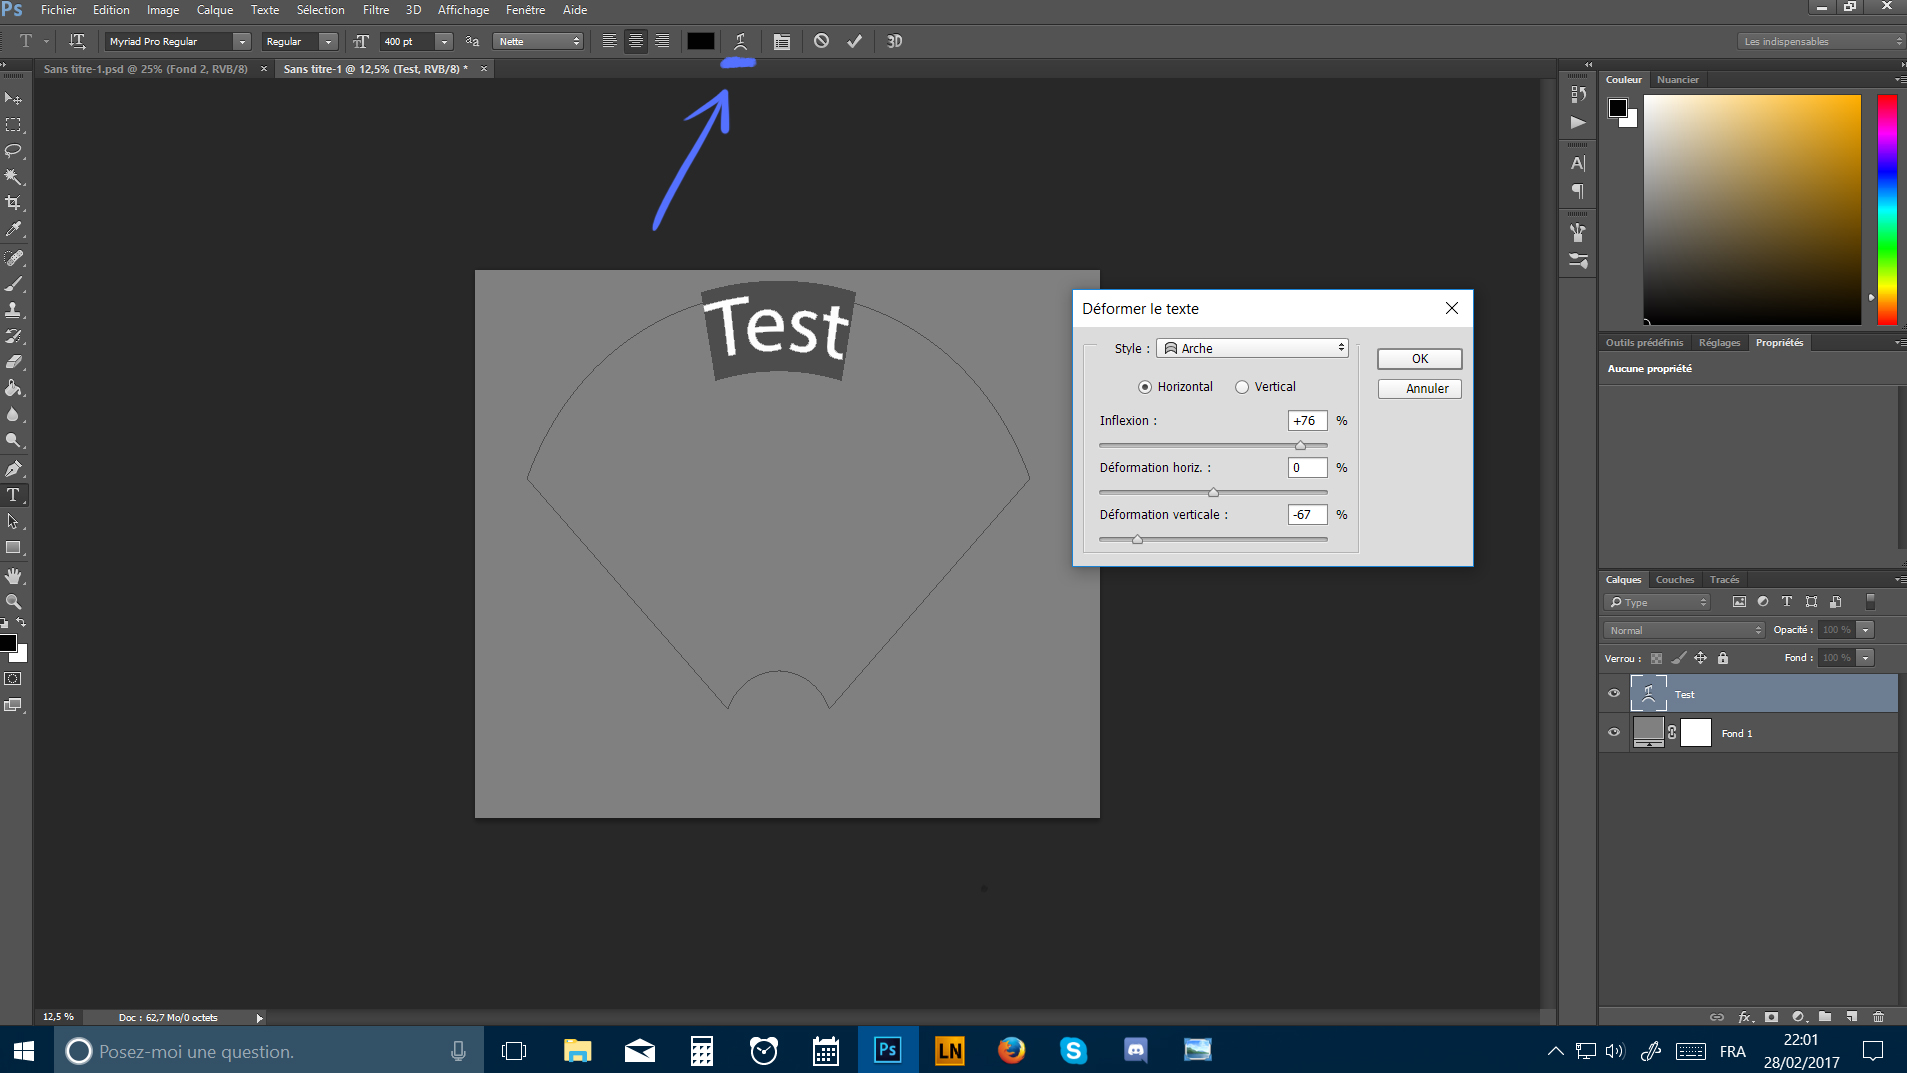Click the Annuler button
This screenshot has height=1073, width=1907.
[1419, 389]
